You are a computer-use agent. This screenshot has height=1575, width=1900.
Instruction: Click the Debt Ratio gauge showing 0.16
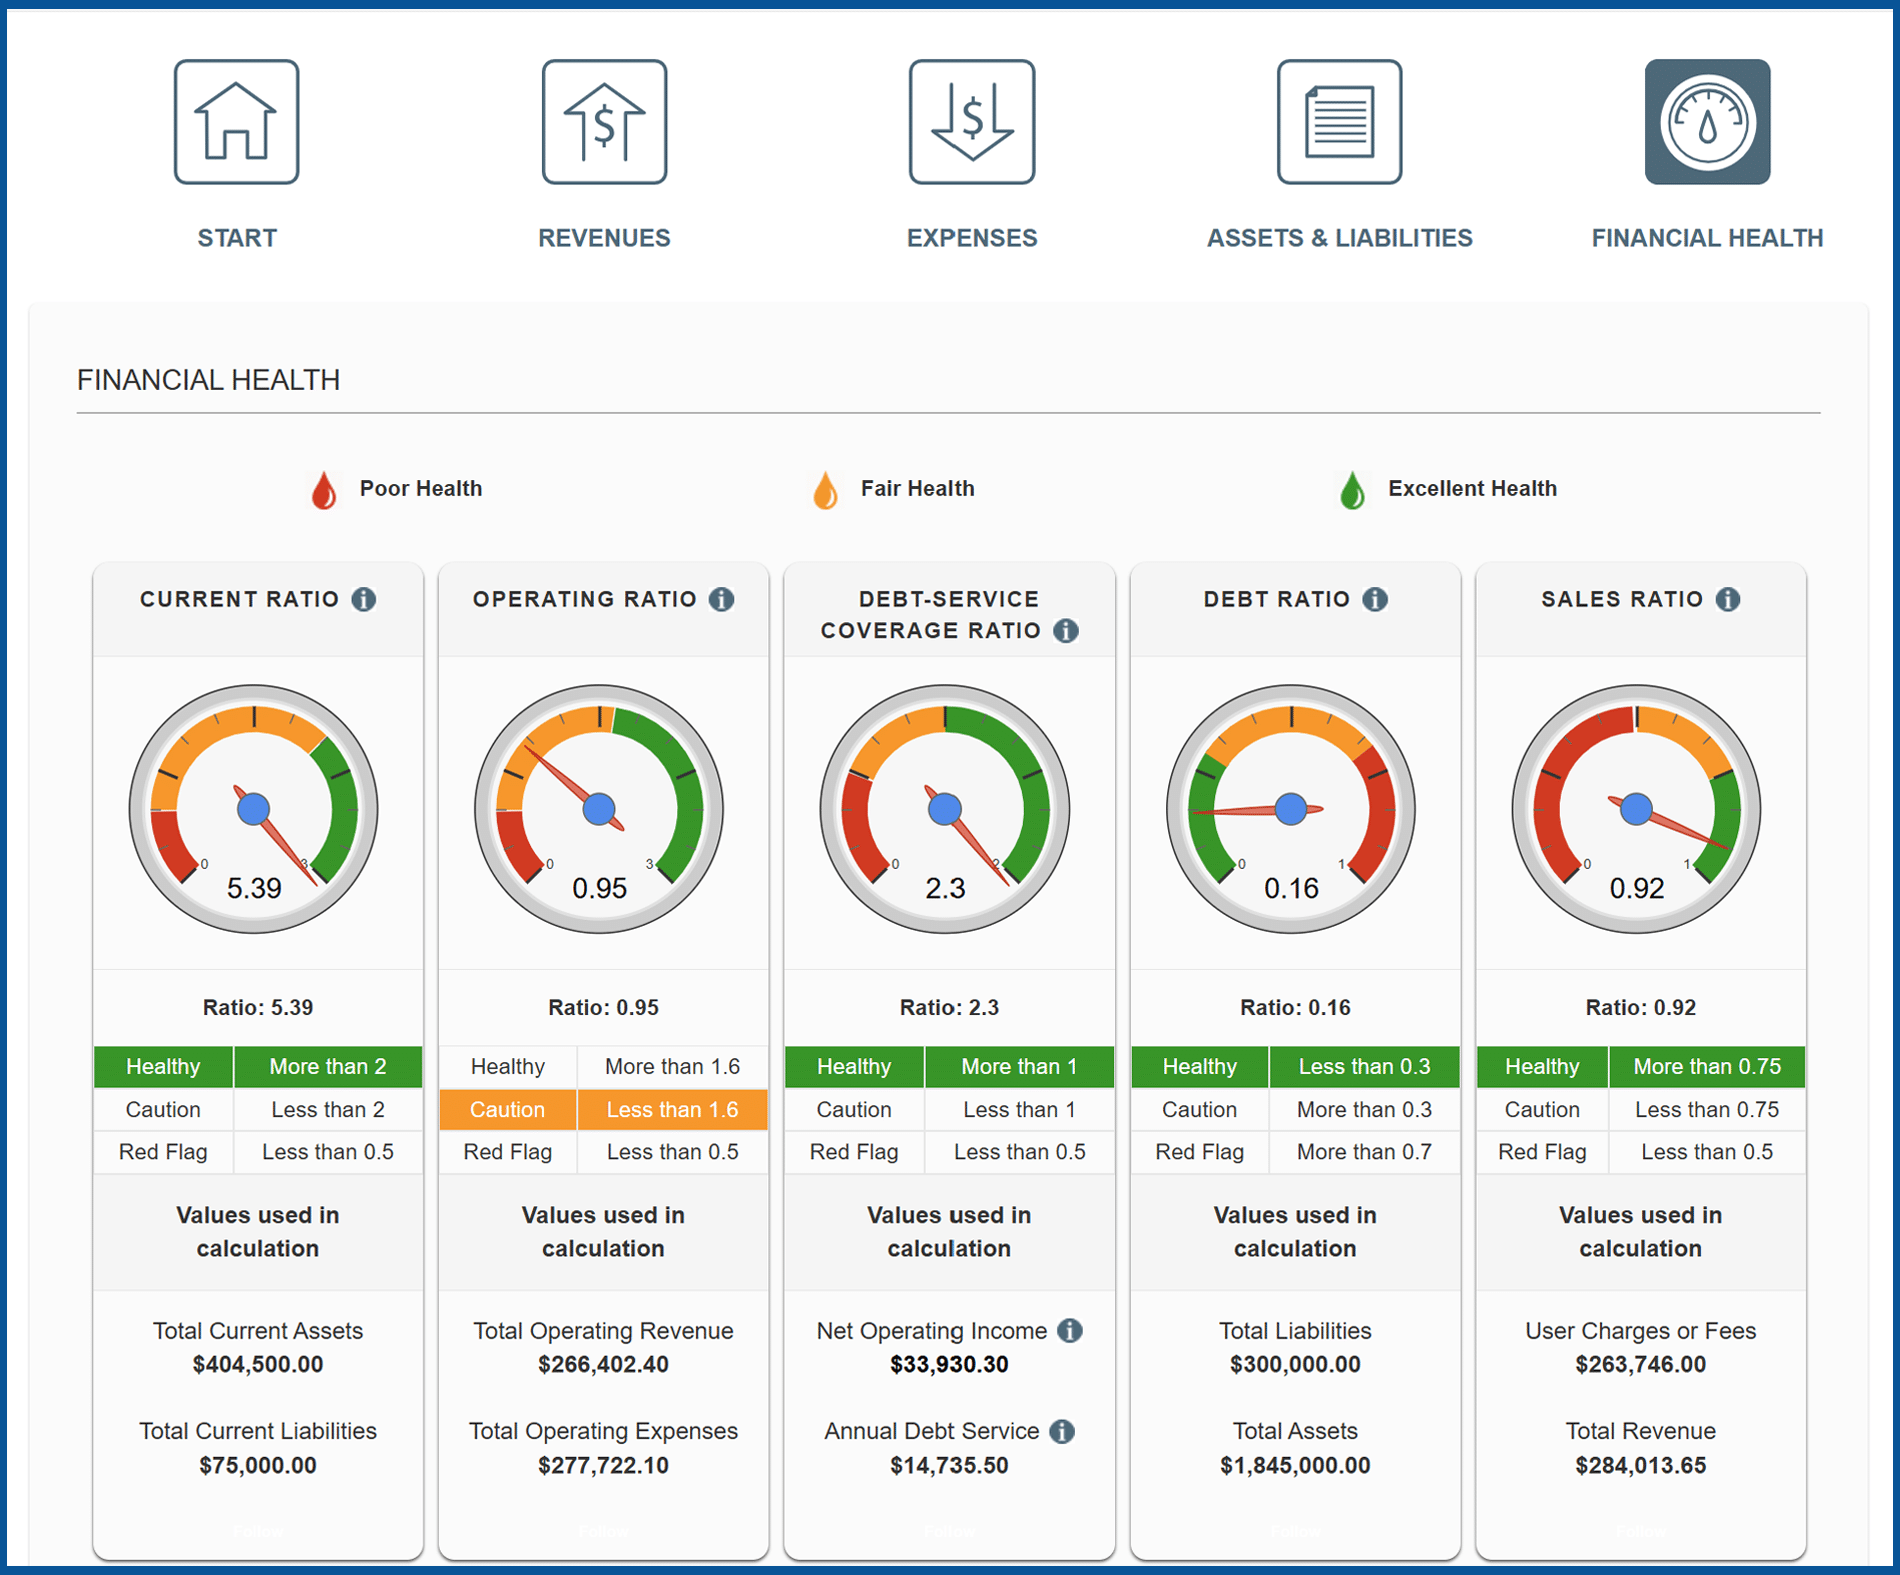[1291, 808]
